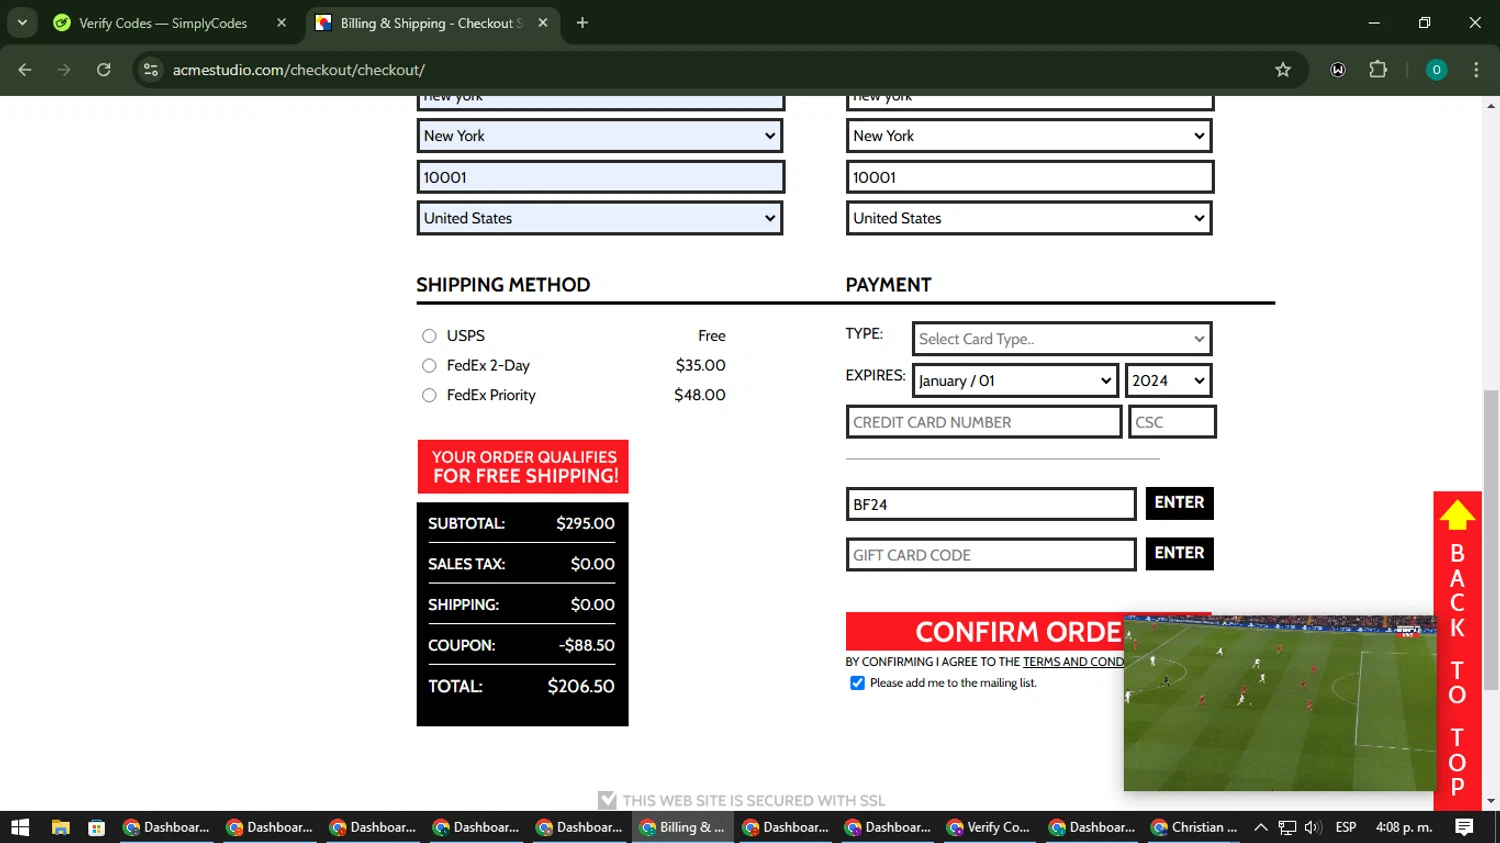The height and width of the screenshot is (843, 1500).
Task: Open billing state New York dropdown
Action: click(x=600, y=136)
